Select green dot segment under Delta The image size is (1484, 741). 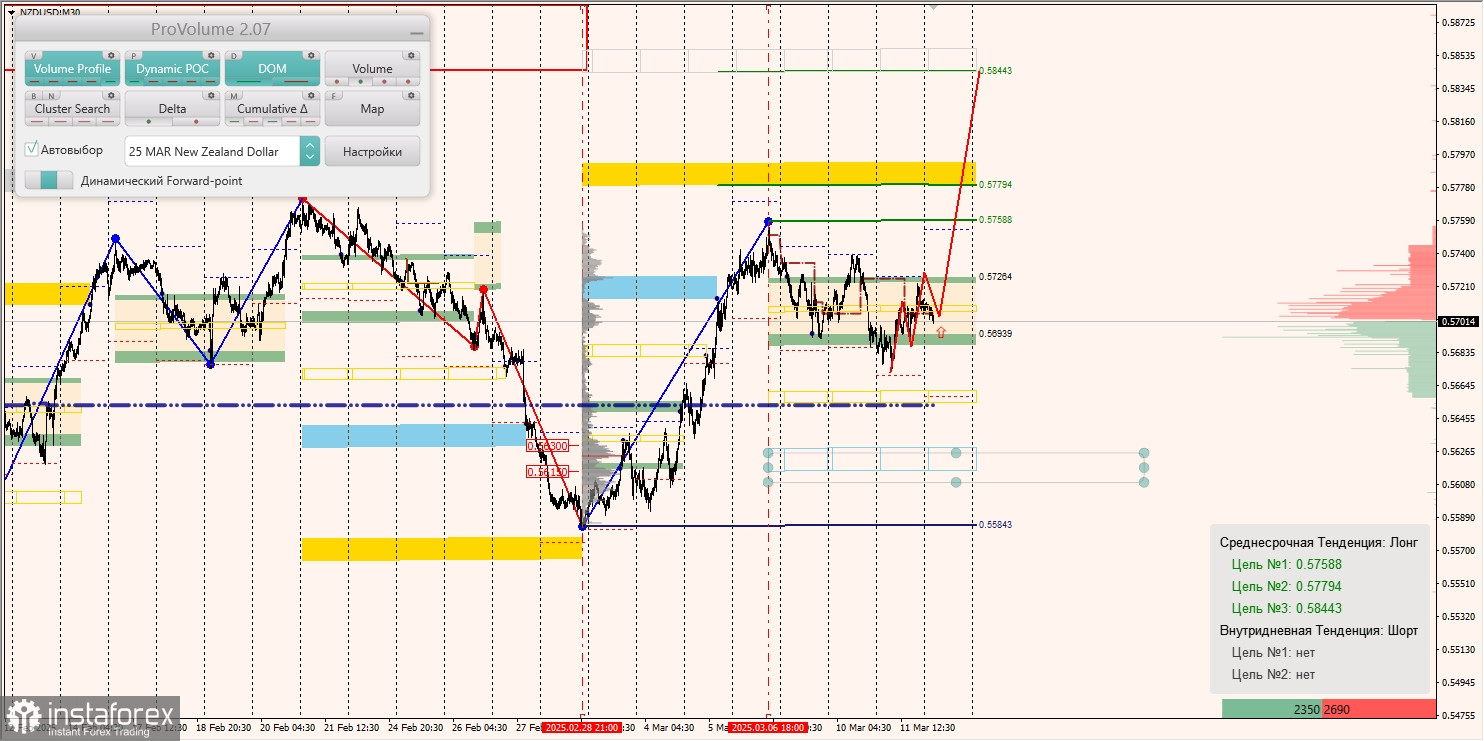pyautogui.click(x=149, y=122)
